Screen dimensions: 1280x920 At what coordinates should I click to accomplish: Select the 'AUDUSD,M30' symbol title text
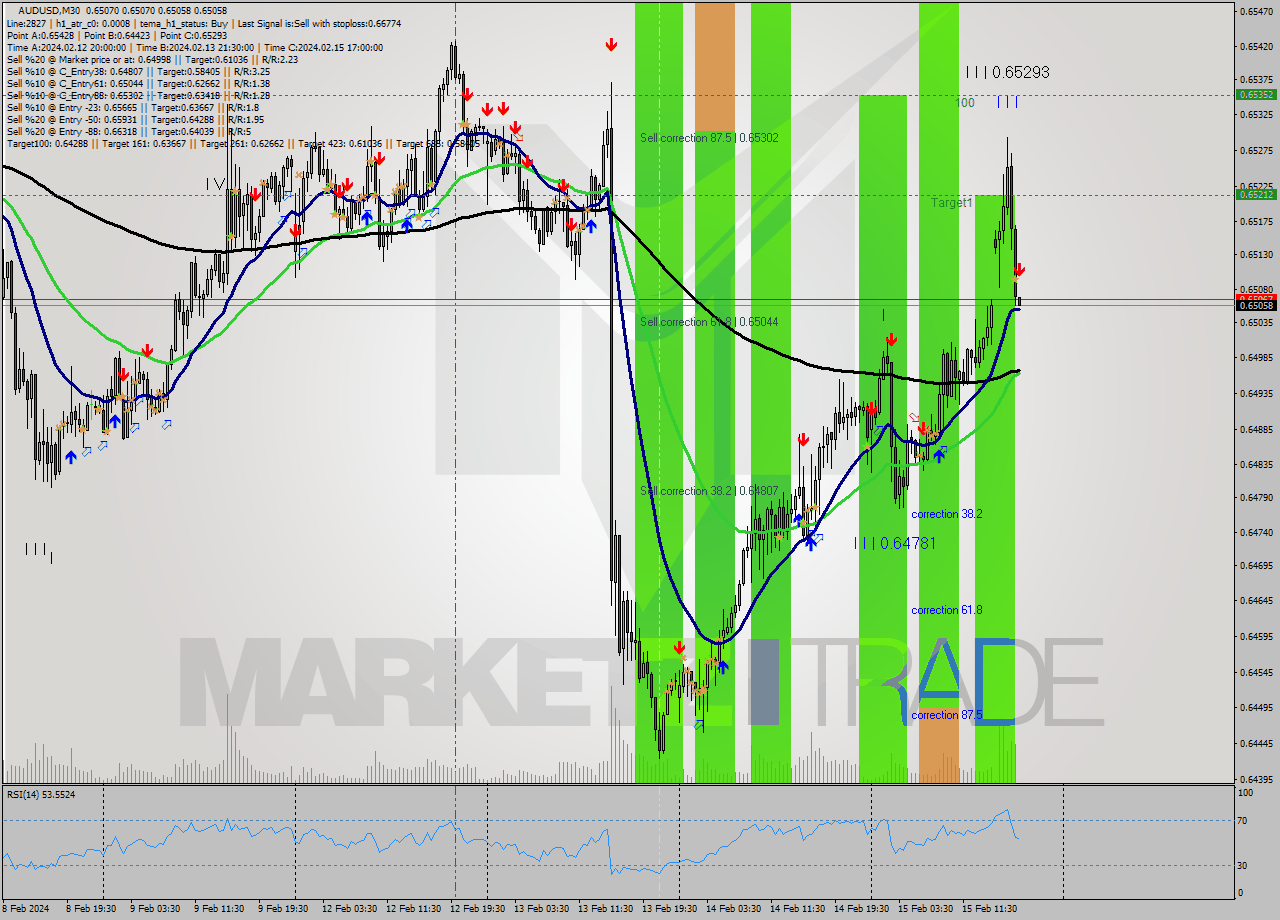pos(47,11)
